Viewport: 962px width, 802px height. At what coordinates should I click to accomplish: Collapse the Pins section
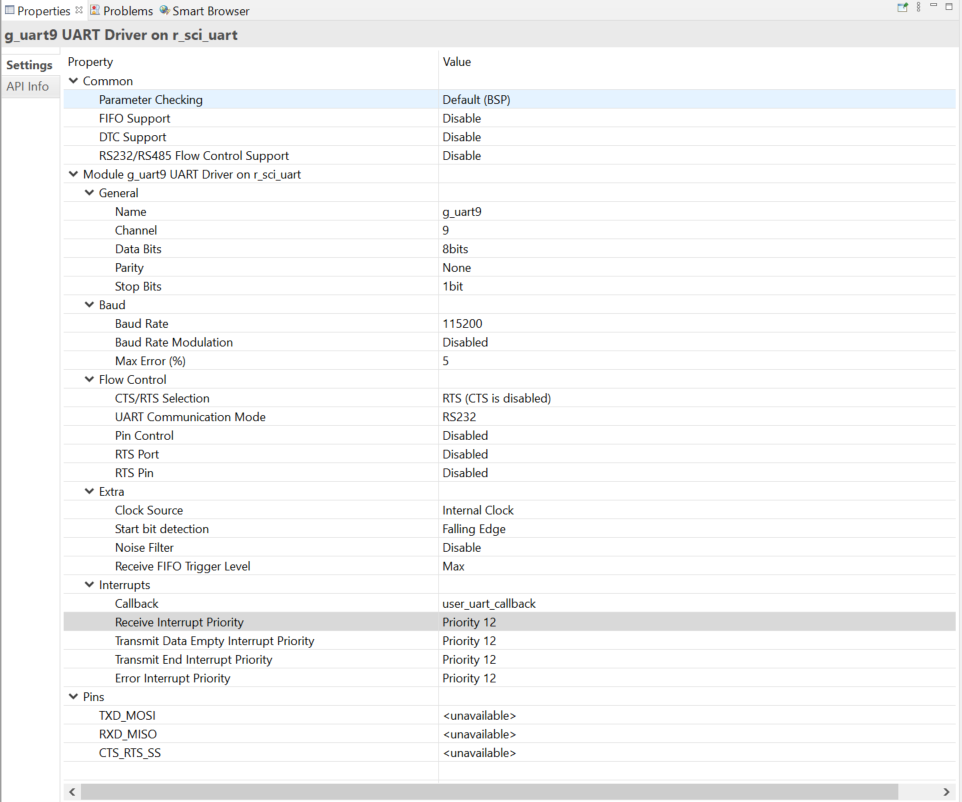[74, 696]
